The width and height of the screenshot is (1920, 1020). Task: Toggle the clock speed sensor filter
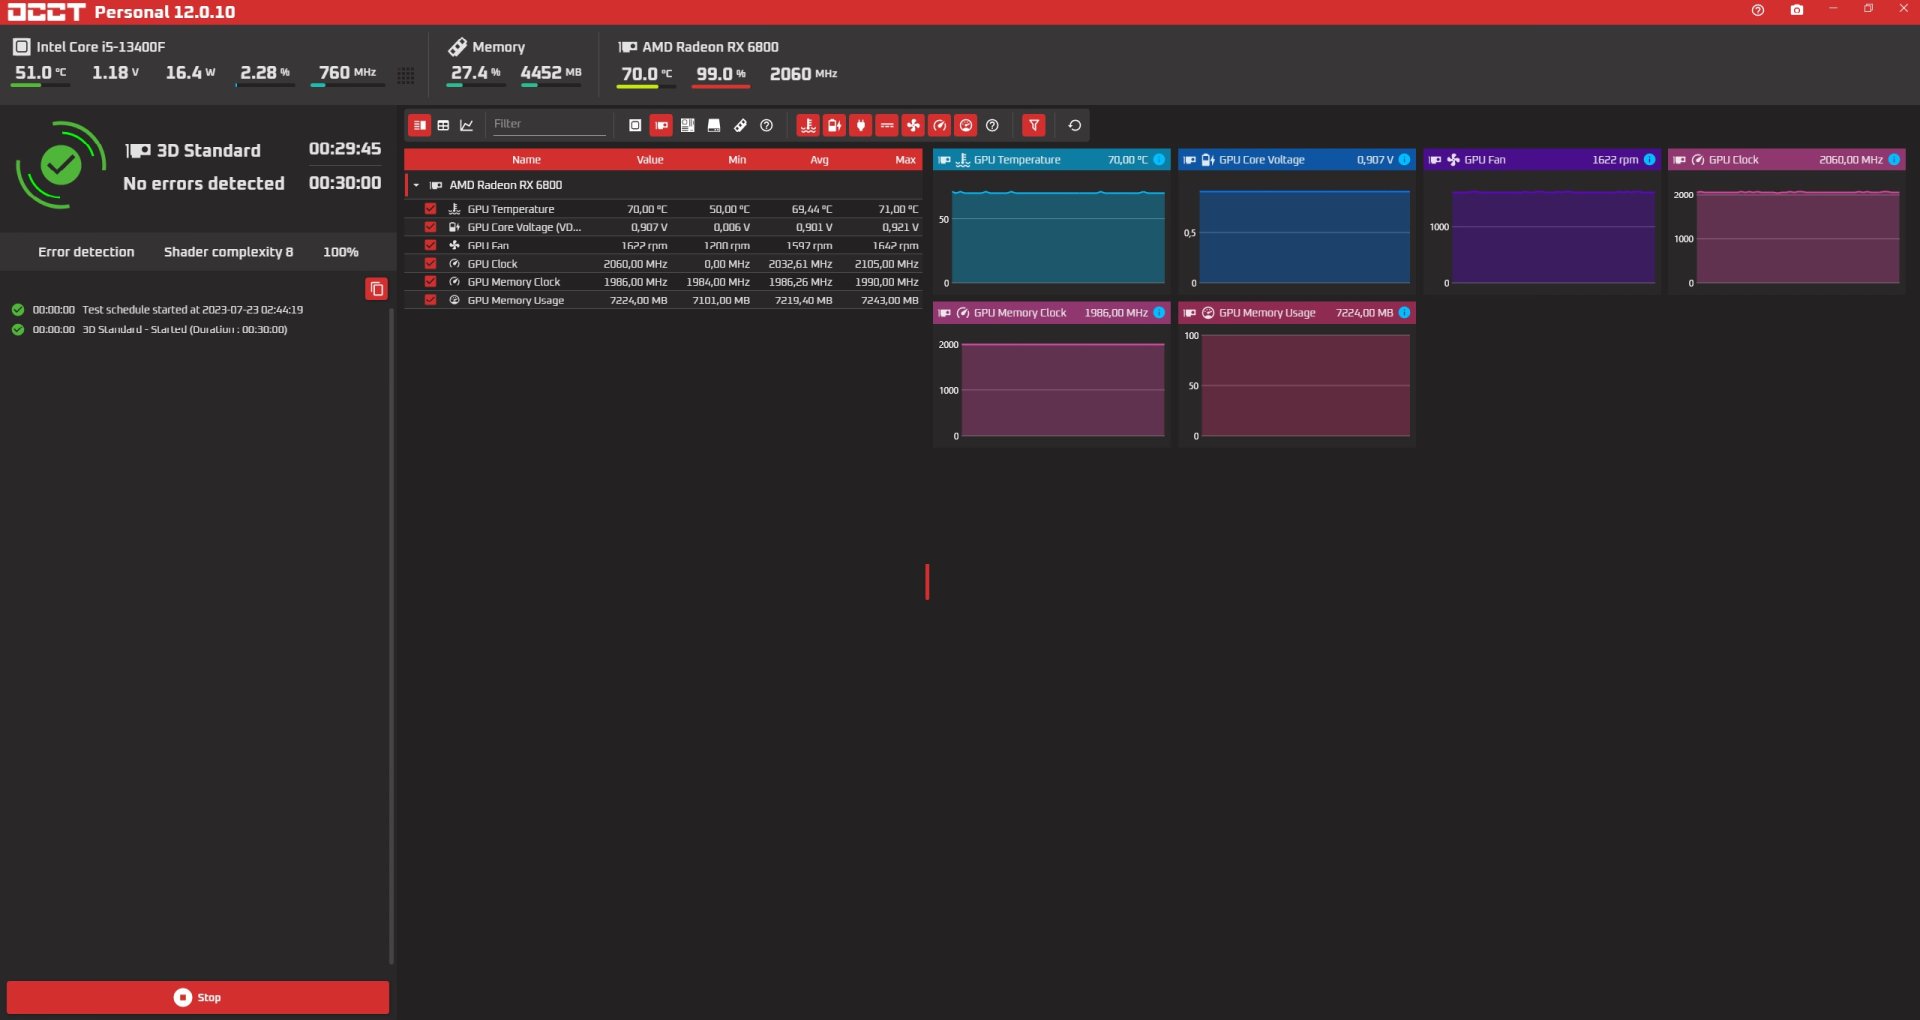(x=939, y=125)
